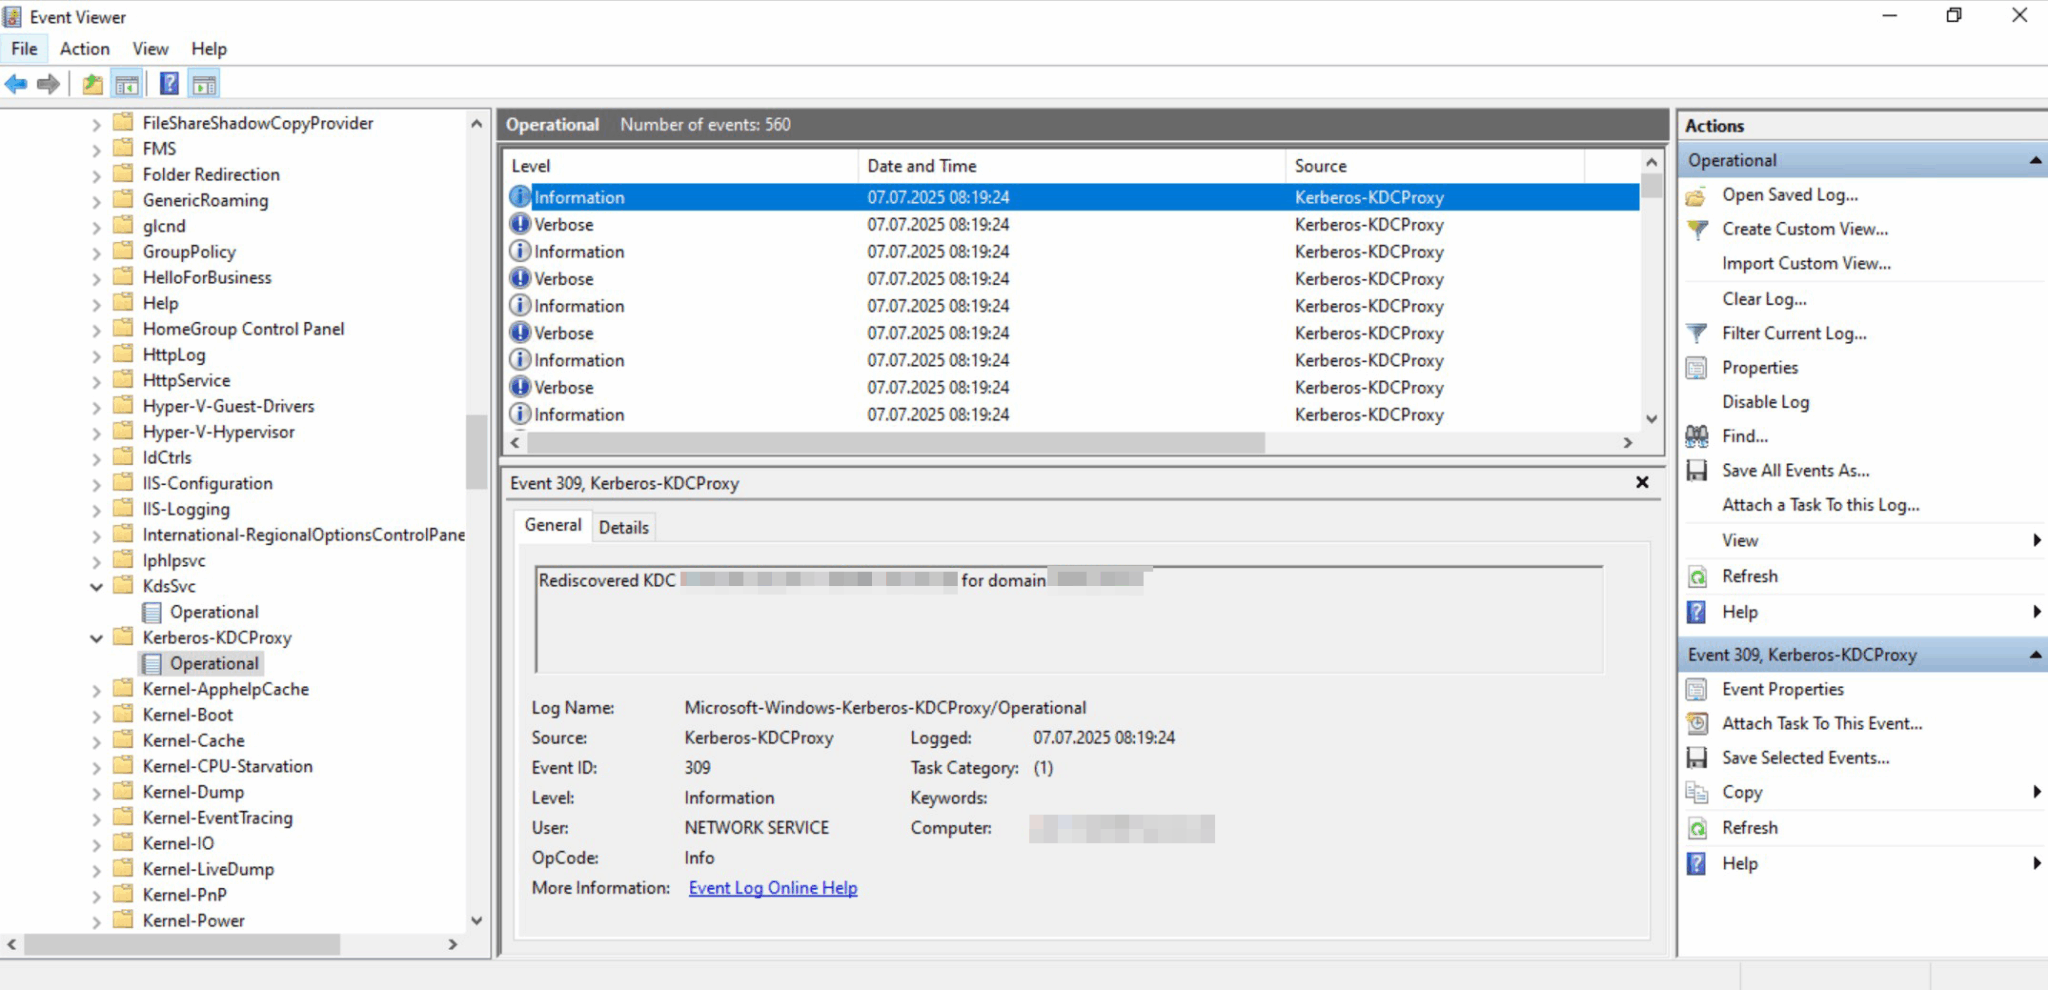Open the Event Log Online Help link

[772, 887]
